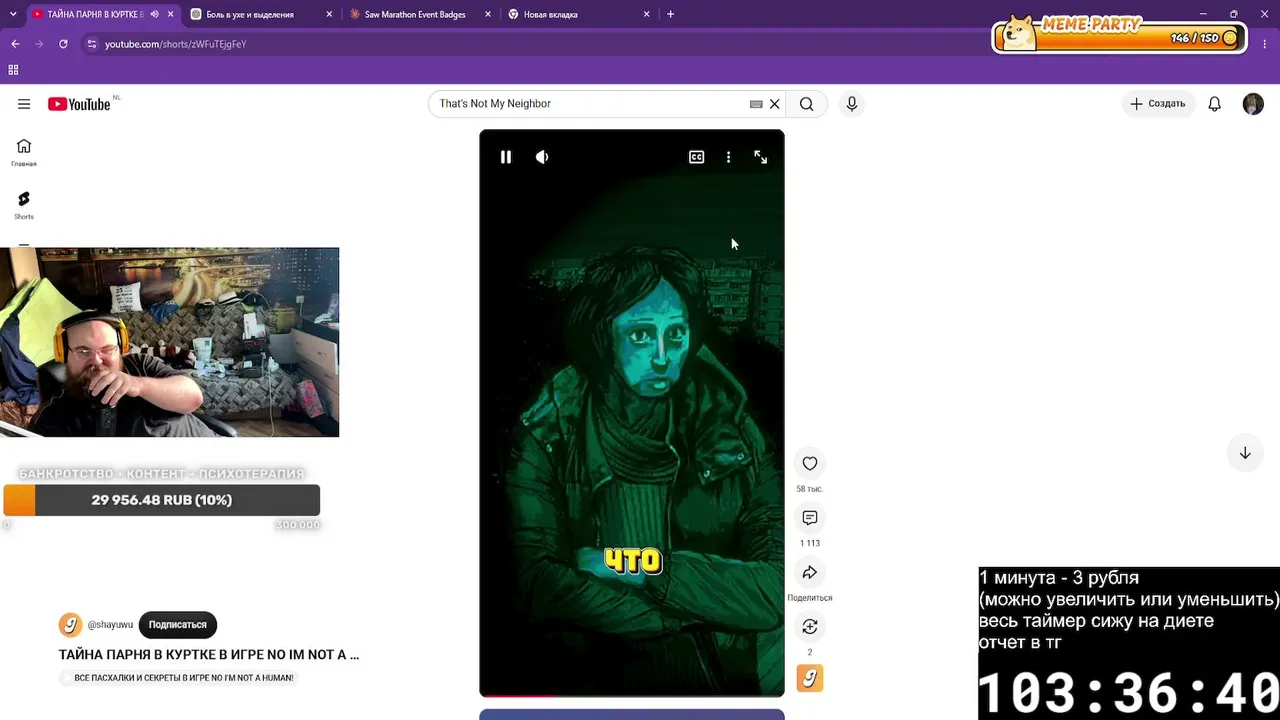The image size is (1280, 720).
Task: Go forward with Chrome's forward arrow
Action: pos(39,44)
